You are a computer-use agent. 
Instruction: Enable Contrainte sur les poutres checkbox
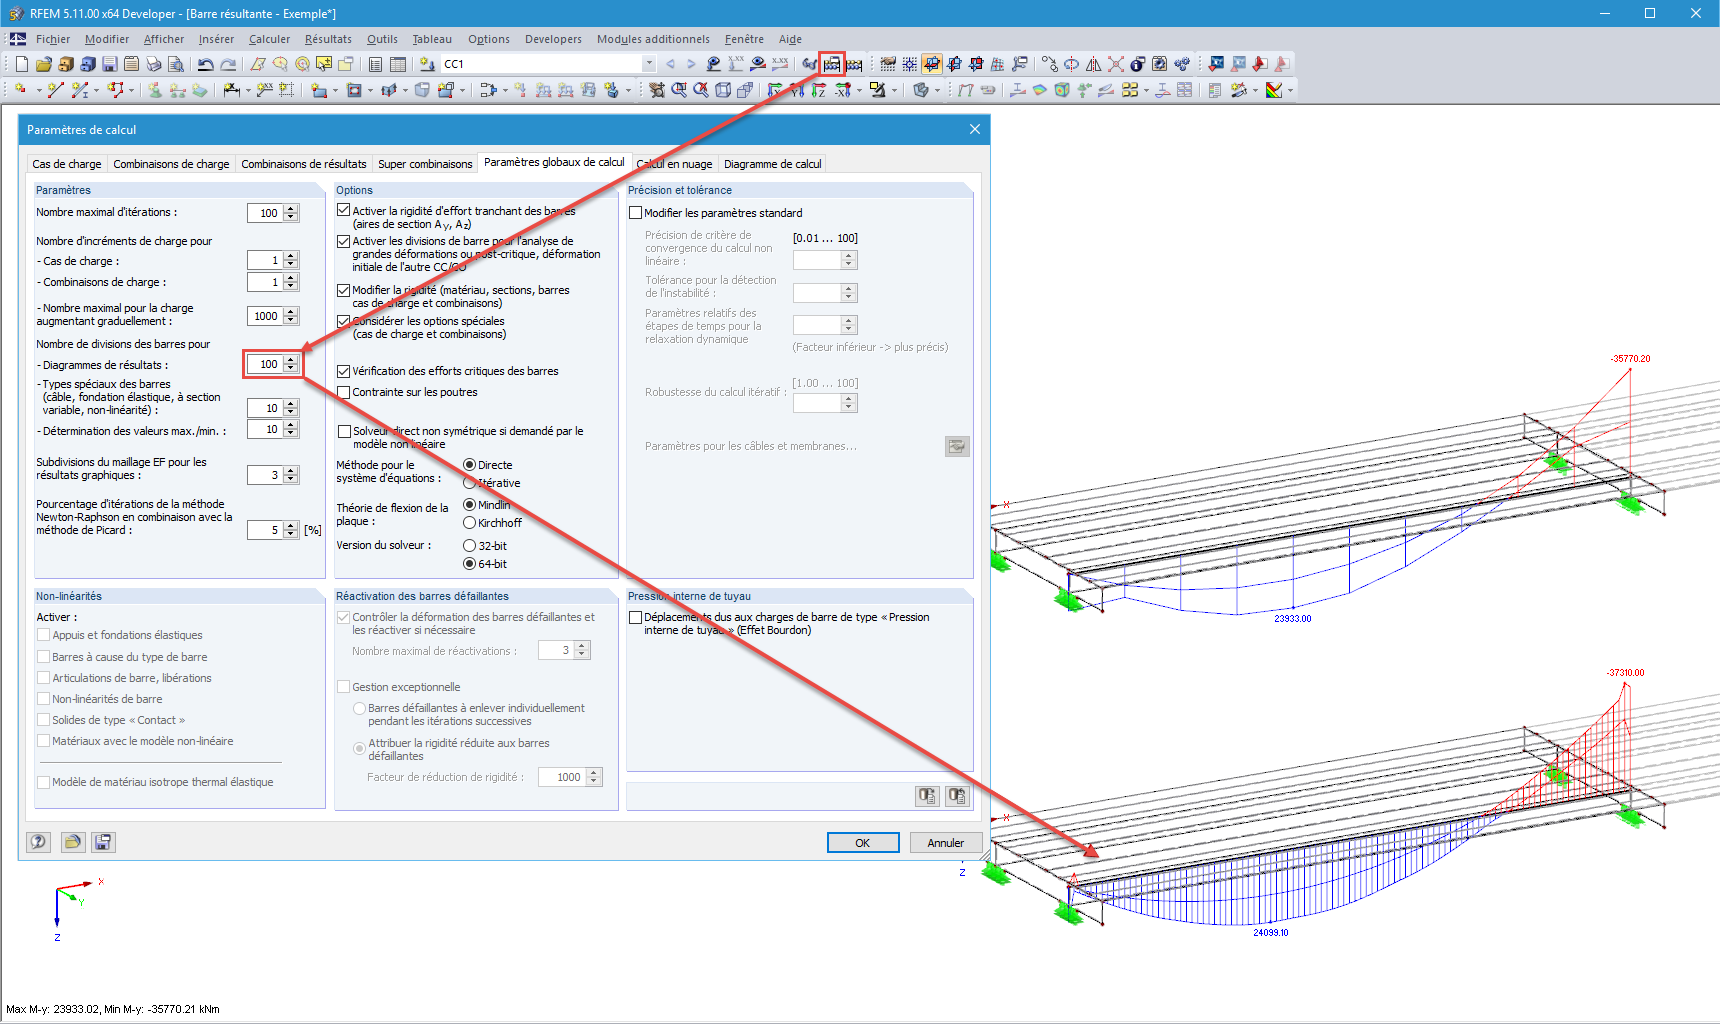pos(344,392)
